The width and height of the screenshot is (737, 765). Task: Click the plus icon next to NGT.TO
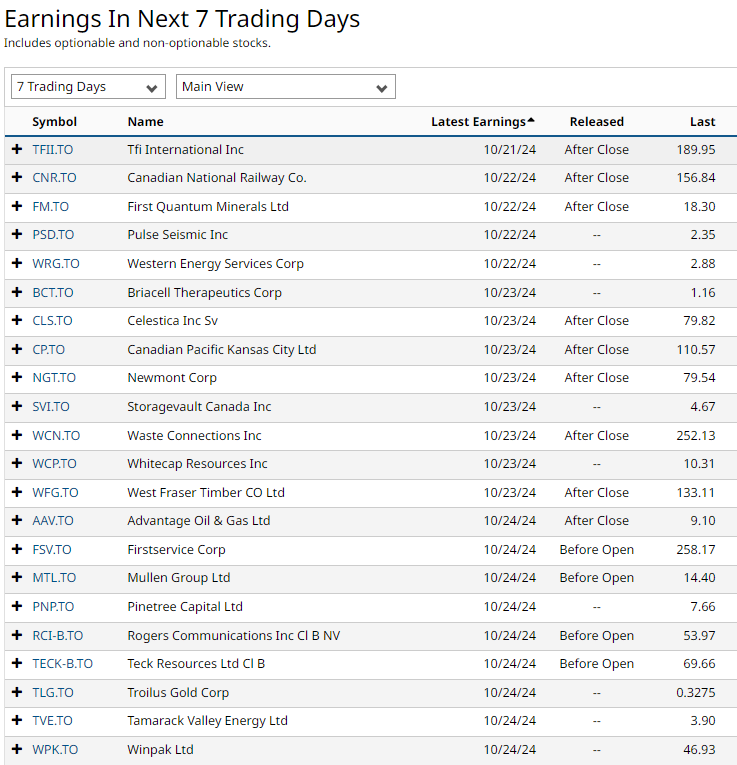(x=16, y=378)
